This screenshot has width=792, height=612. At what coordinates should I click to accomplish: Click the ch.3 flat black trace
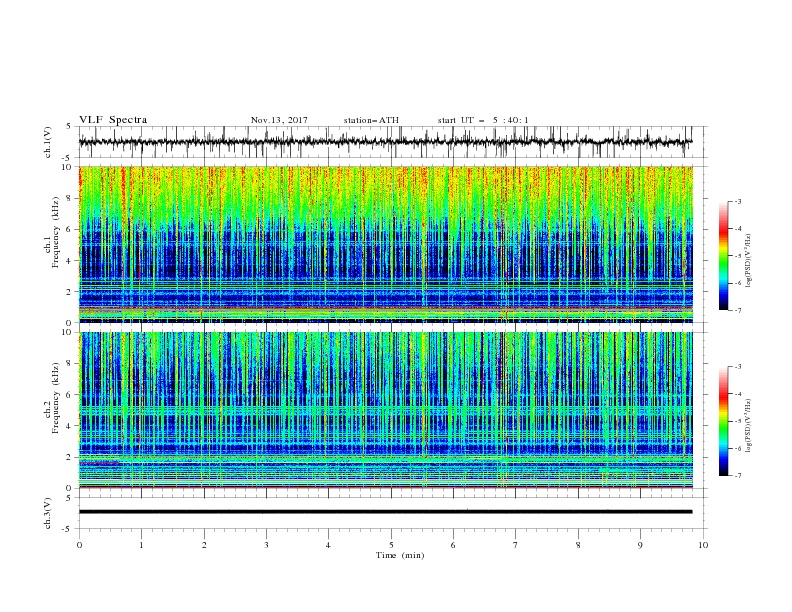point(385,512)
